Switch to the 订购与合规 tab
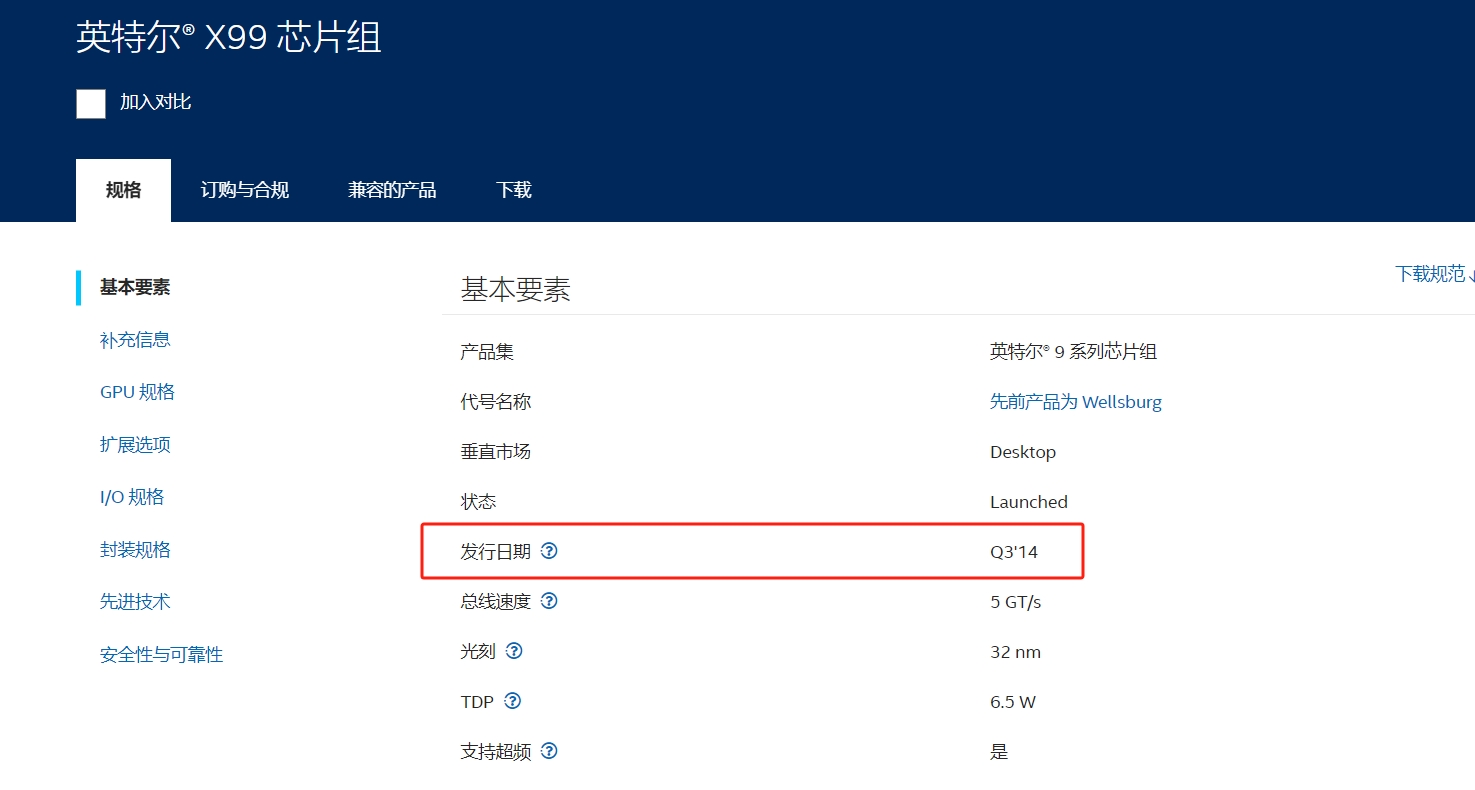The width and height of the screenshot is (1475, 790). (x=244, y=189)
